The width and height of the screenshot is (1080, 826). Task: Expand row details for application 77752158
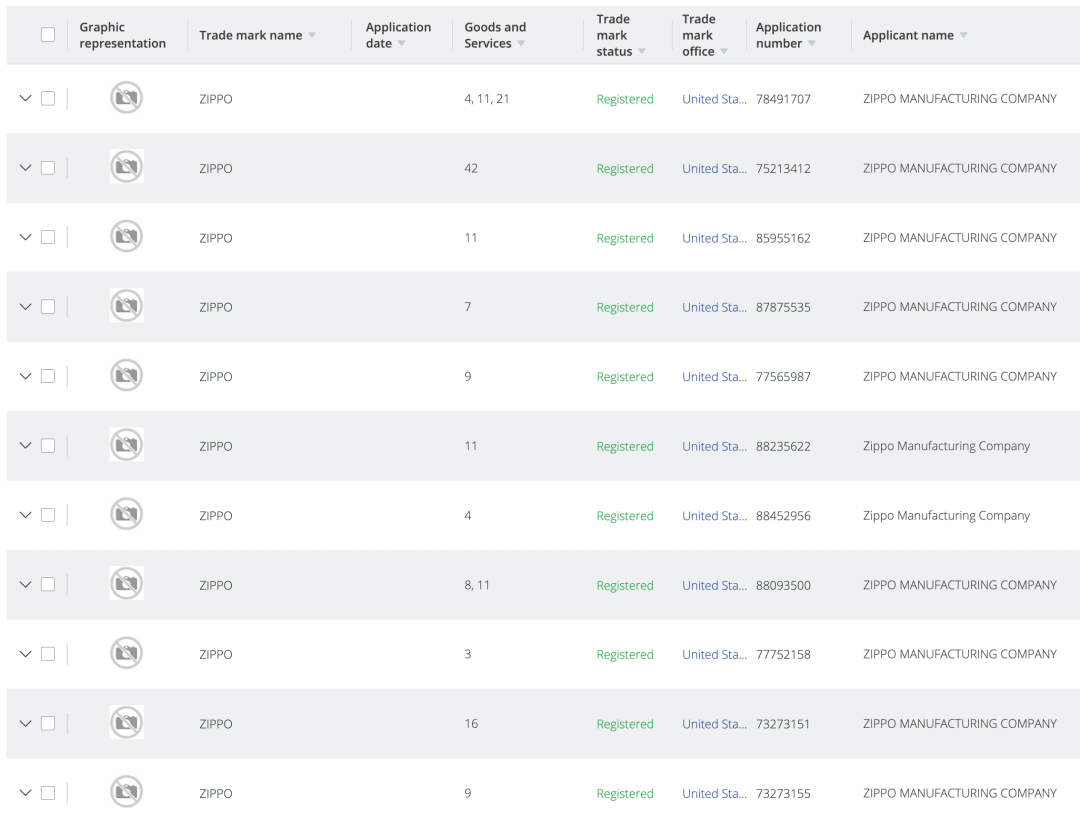(x=25, y=654)
